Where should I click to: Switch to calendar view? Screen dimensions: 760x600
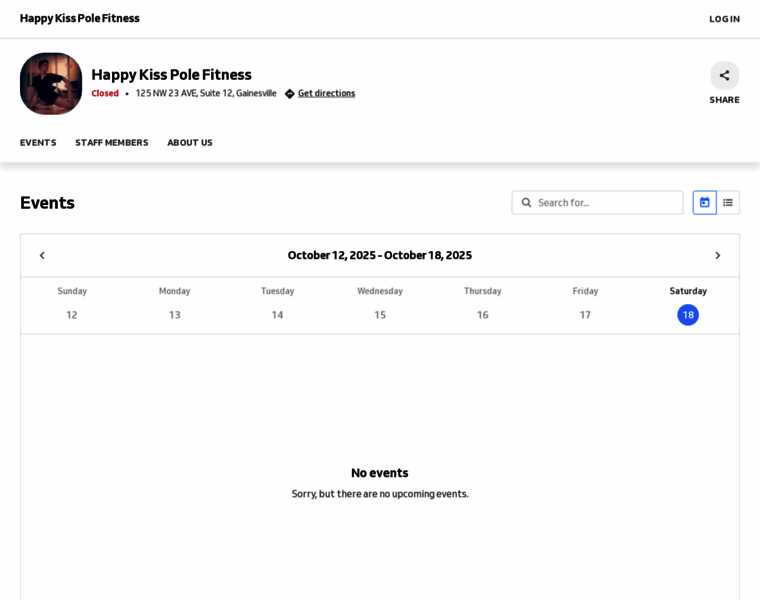[704, 202]
